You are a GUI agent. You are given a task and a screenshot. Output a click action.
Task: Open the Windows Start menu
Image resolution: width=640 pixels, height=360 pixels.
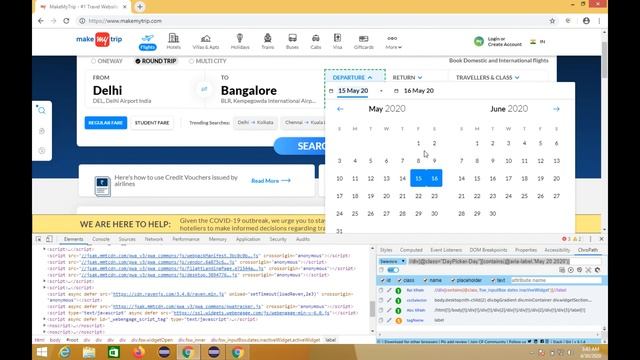[42, 352]
